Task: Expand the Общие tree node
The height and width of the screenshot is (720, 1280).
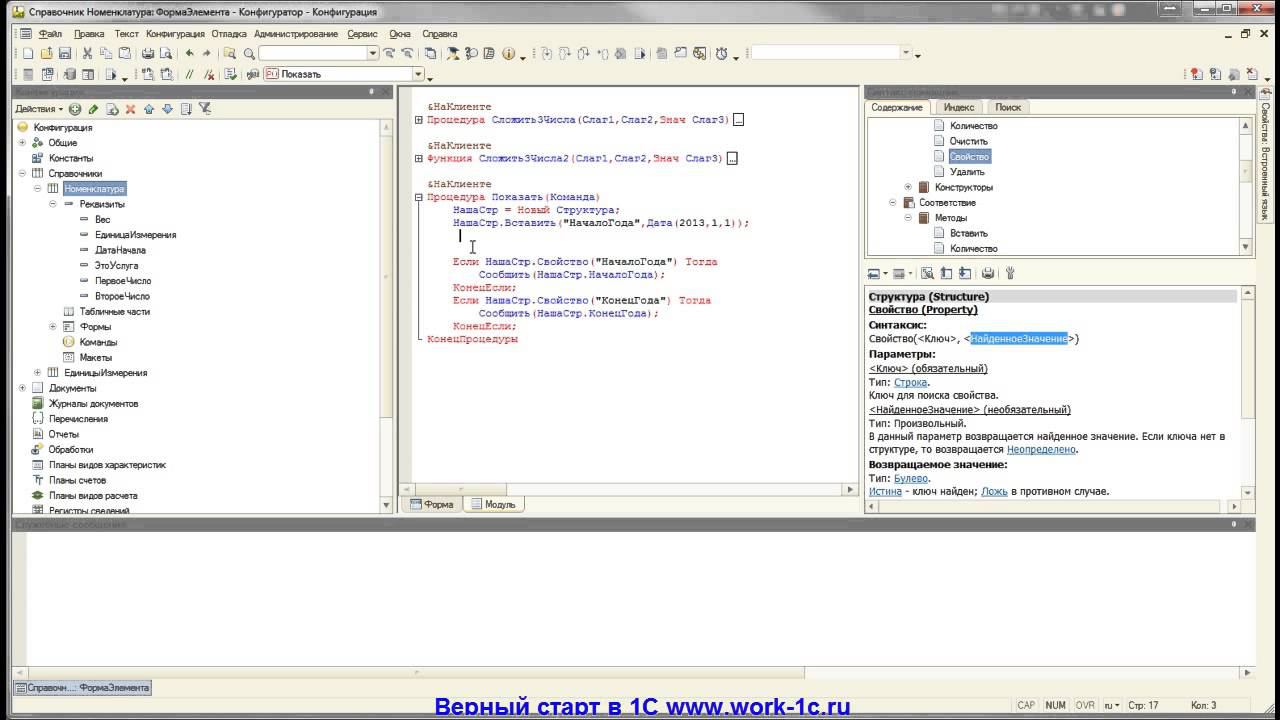Action: (22, 143)
